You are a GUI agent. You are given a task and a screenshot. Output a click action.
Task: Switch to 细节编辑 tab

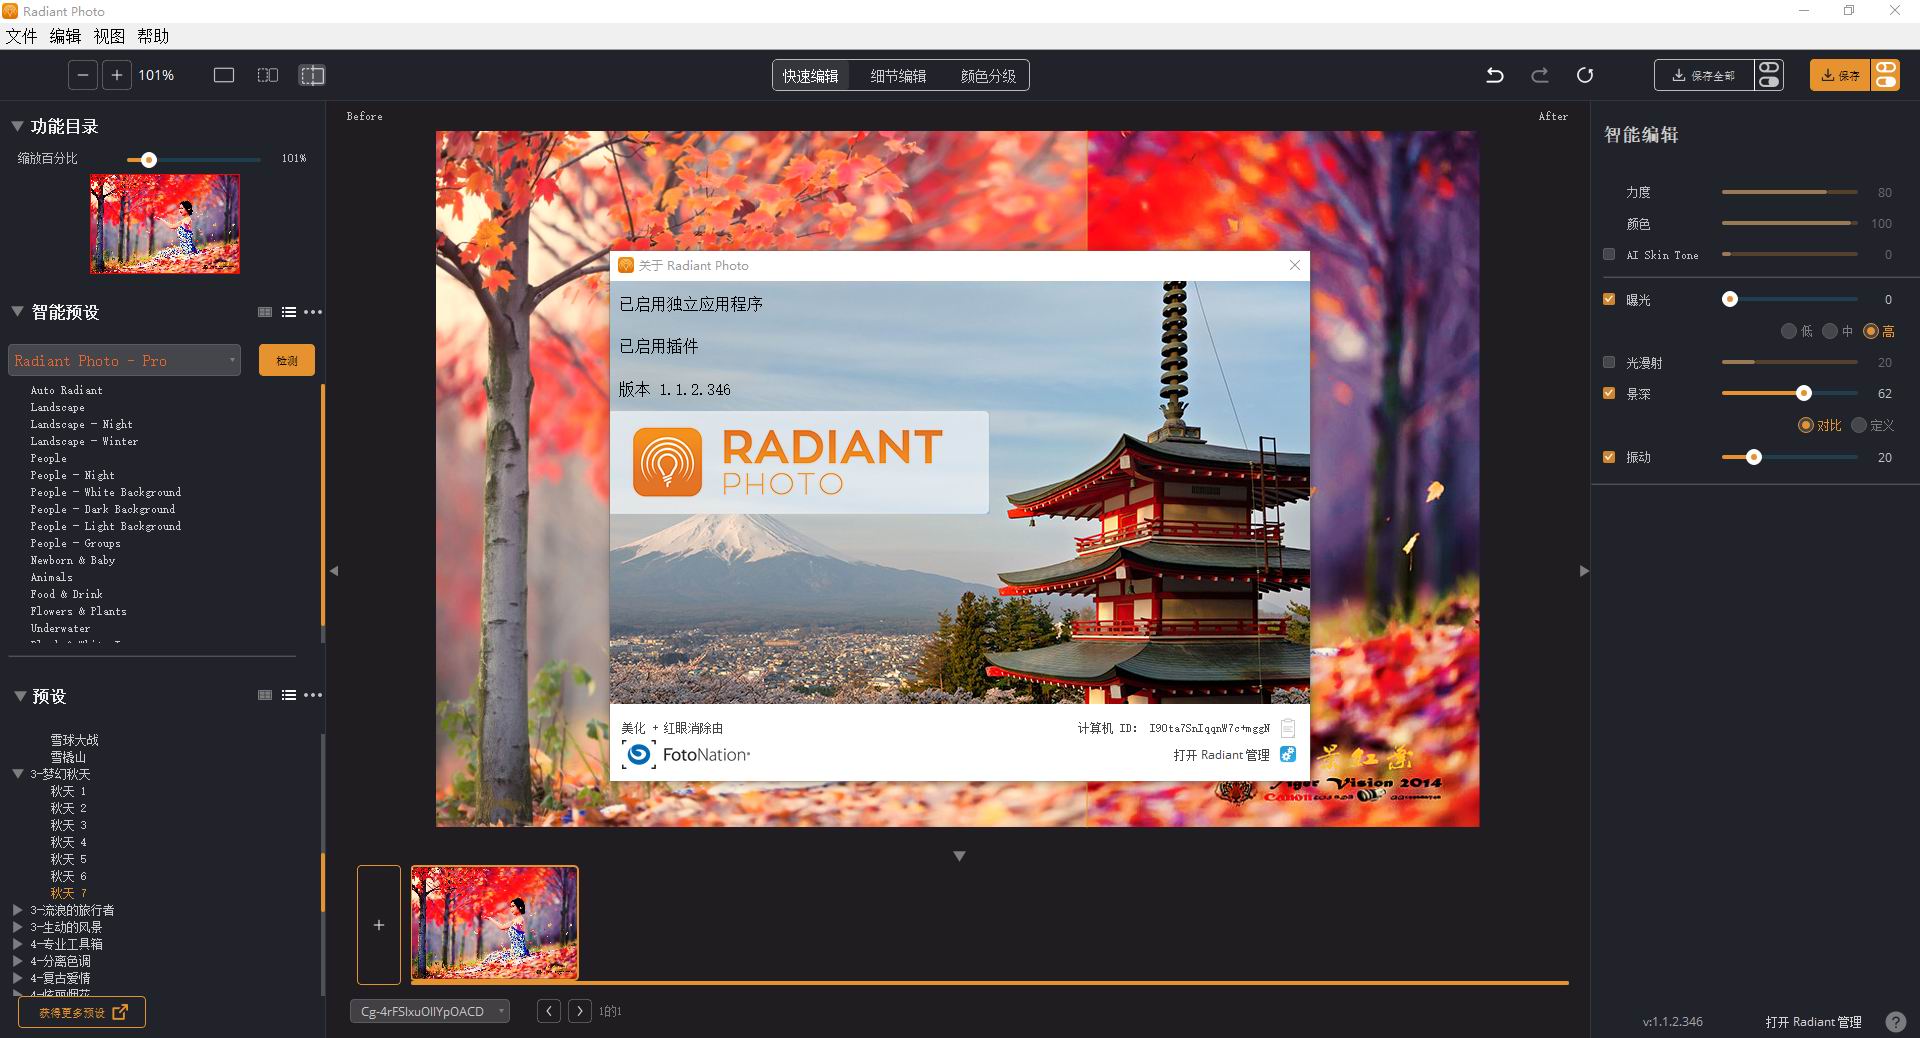coord(898,76)
